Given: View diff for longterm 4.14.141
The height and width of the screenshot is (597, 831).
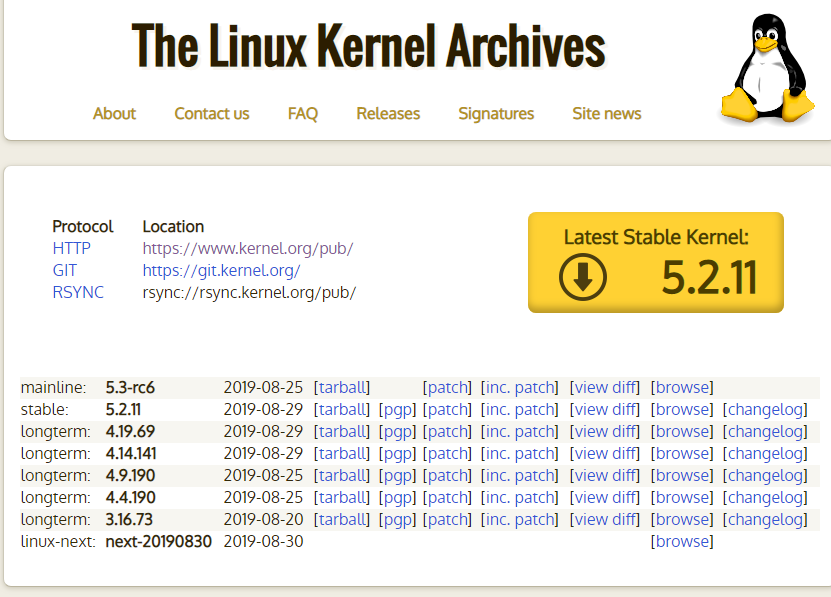Looking at the screenshot, I should [x=605, y=454].
